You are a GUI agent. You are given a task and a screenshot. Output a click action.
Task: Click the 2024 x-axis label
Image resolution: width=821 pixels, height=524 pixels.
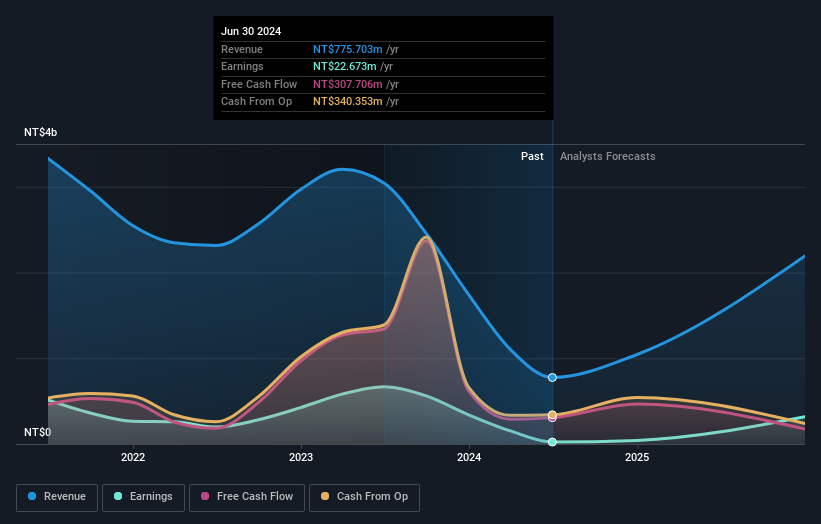469,457
